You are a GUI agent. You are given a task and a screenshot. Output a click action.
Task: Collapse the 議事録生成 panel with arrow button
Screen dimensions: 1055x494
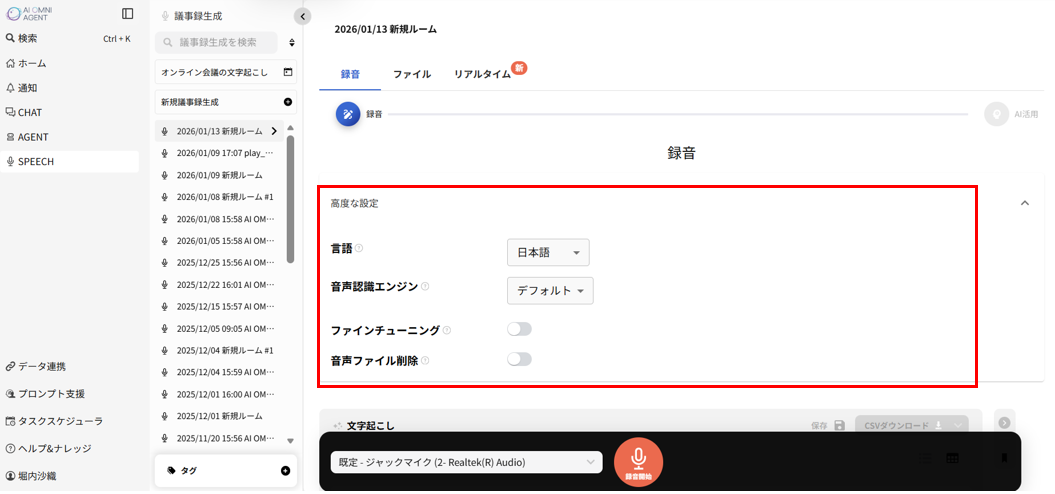303,16
